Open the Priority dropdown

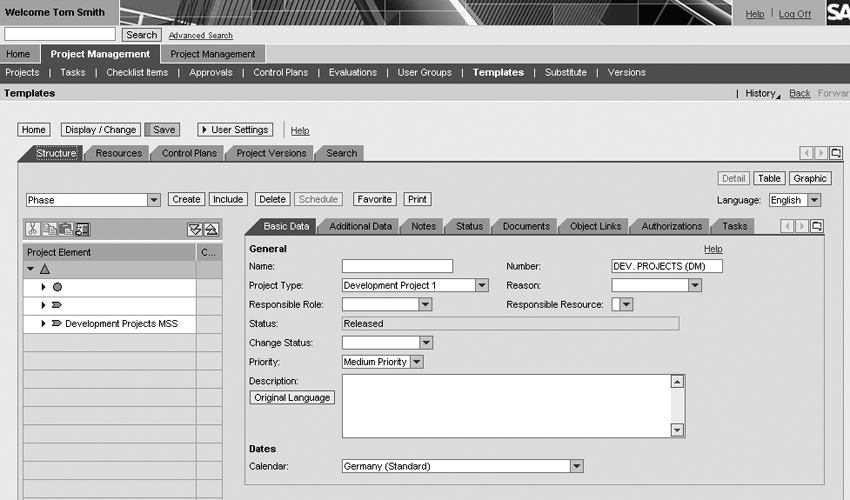416,362
